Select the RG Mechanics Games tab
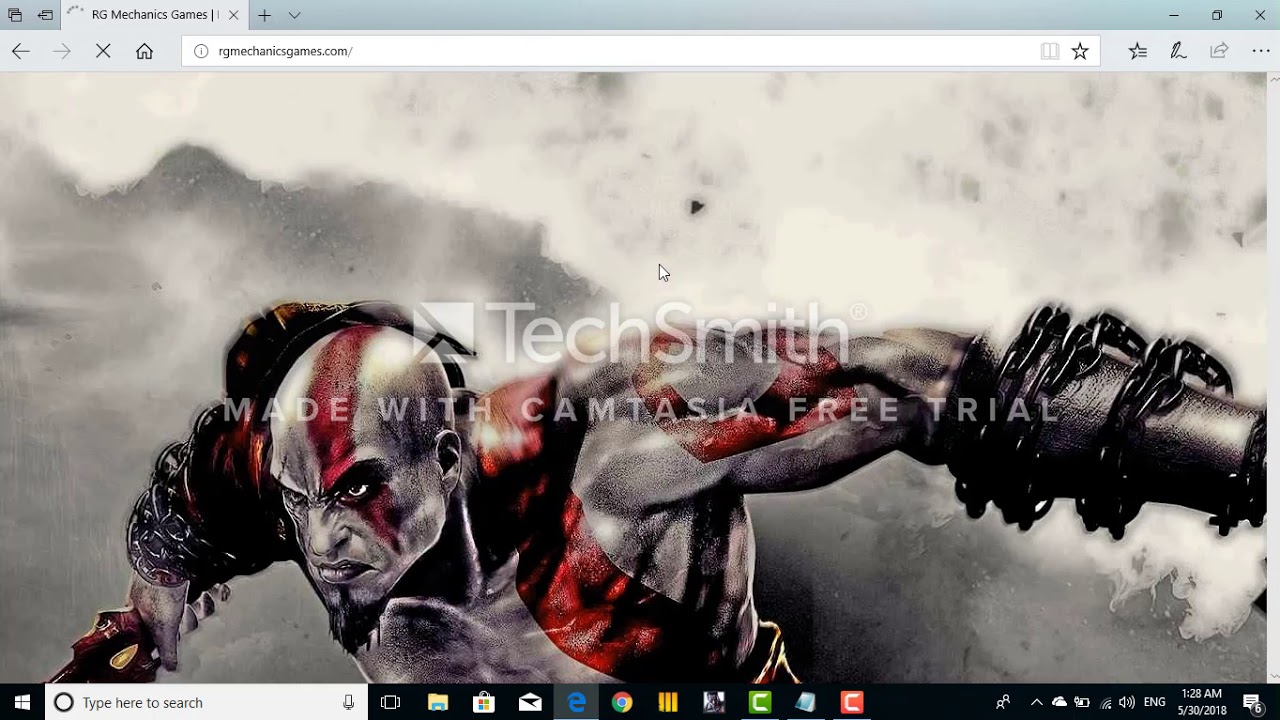Image resolution: width=1280 pixels, height=720 pixels. (x=154, y=15)
